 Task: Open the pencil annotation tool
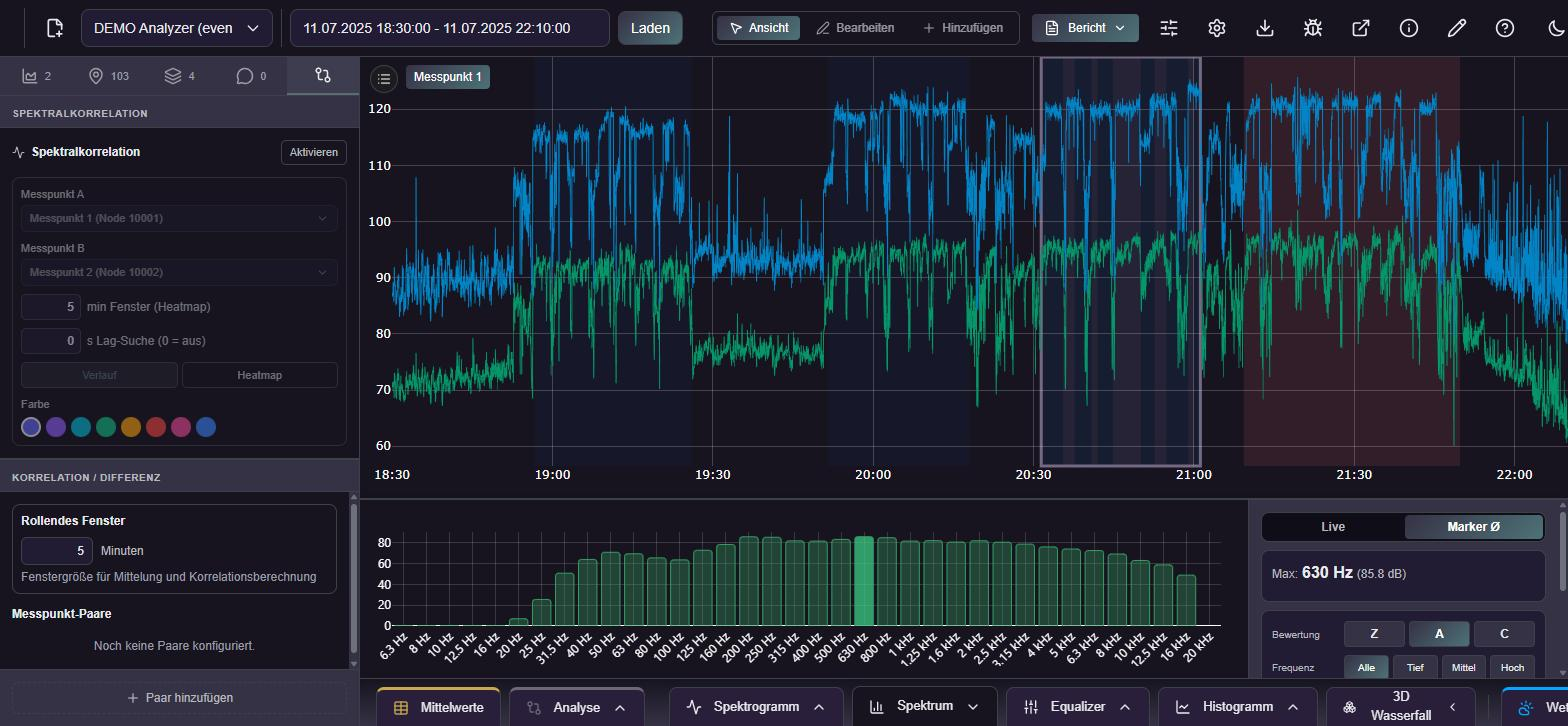[x=1457, y=28]
